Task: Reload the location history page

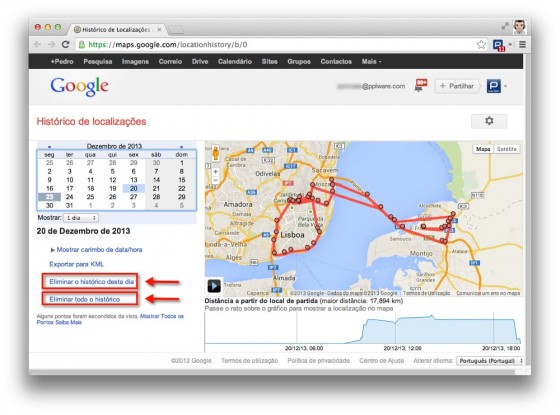Action: click(65, 44)
